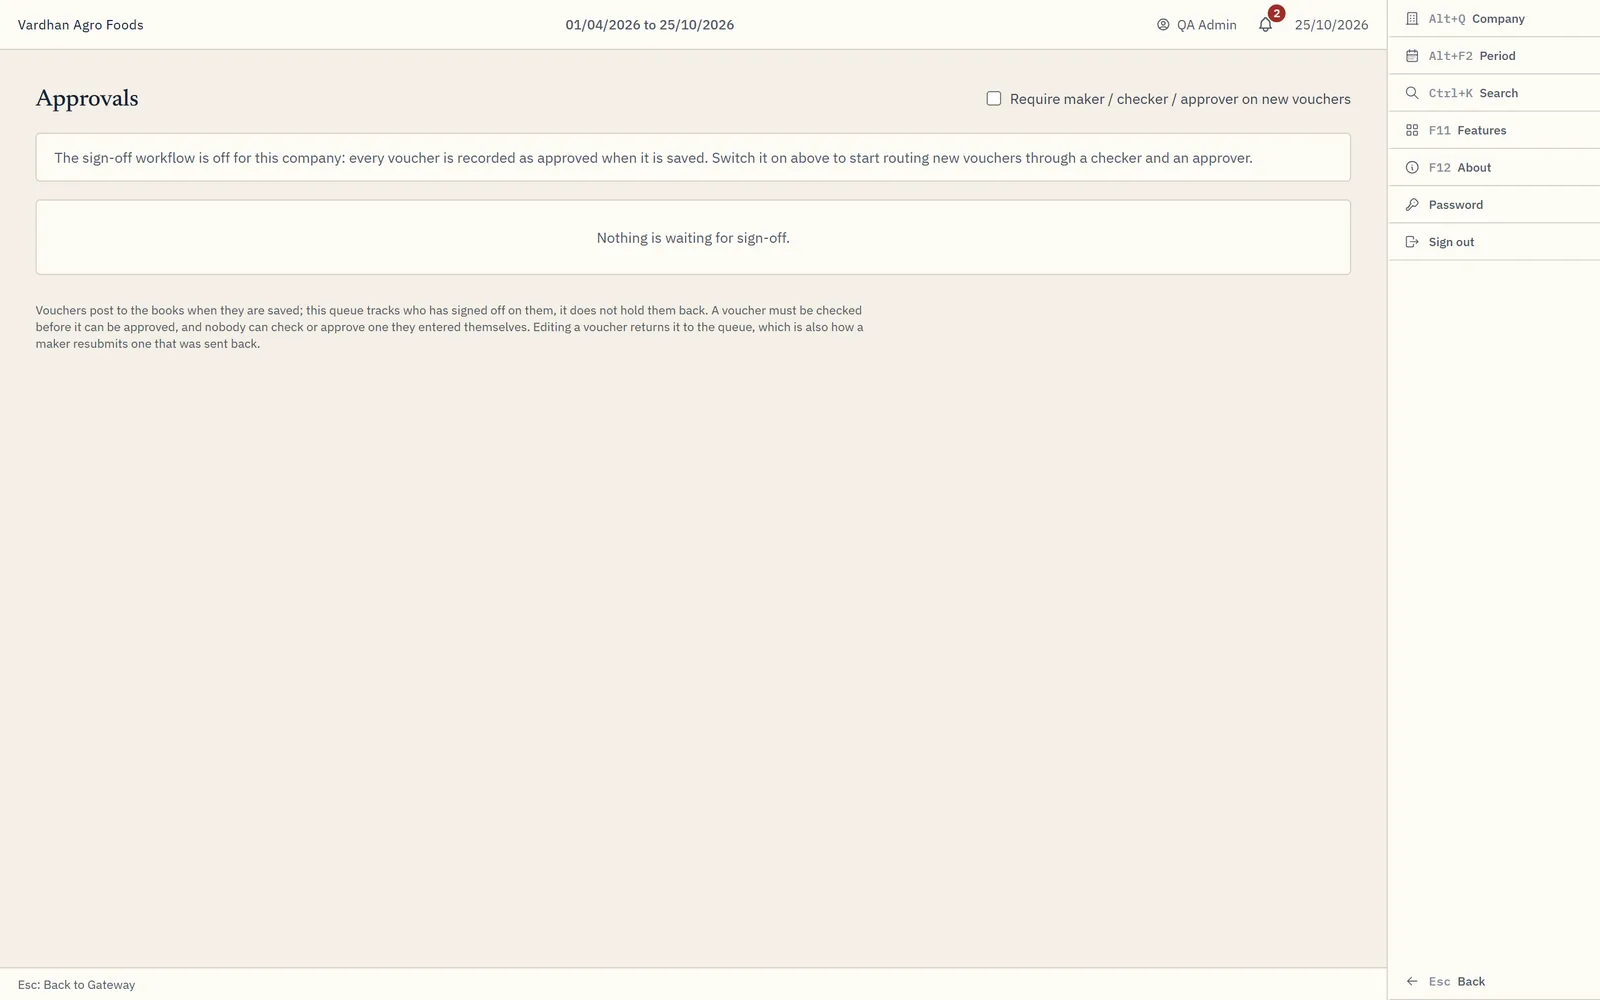Open Company from the sidebar label
The width and height of the screenshot is (1600, 1000).
tap(1498, 19)
